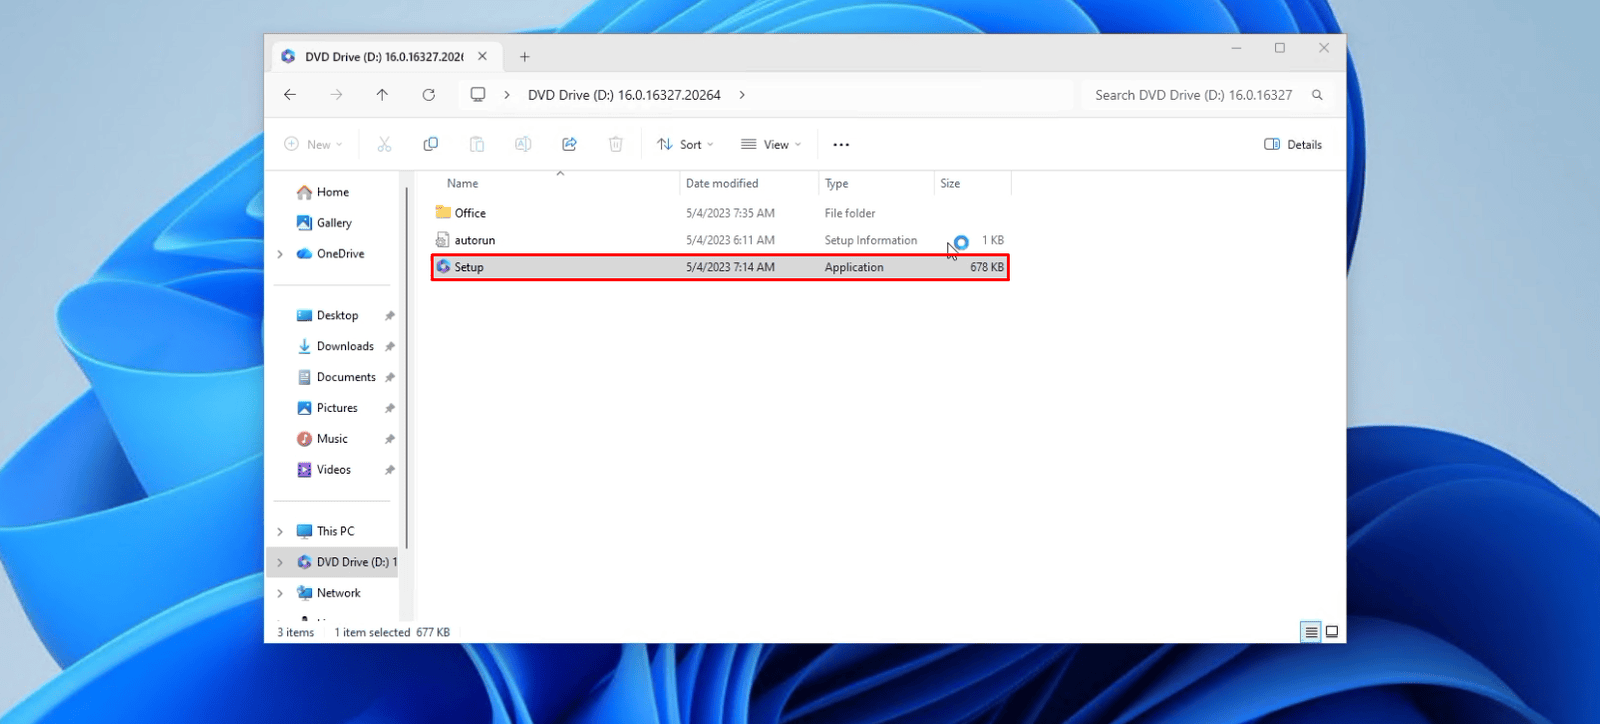Open Videos in navigation pane

click(x=324, y=470)
